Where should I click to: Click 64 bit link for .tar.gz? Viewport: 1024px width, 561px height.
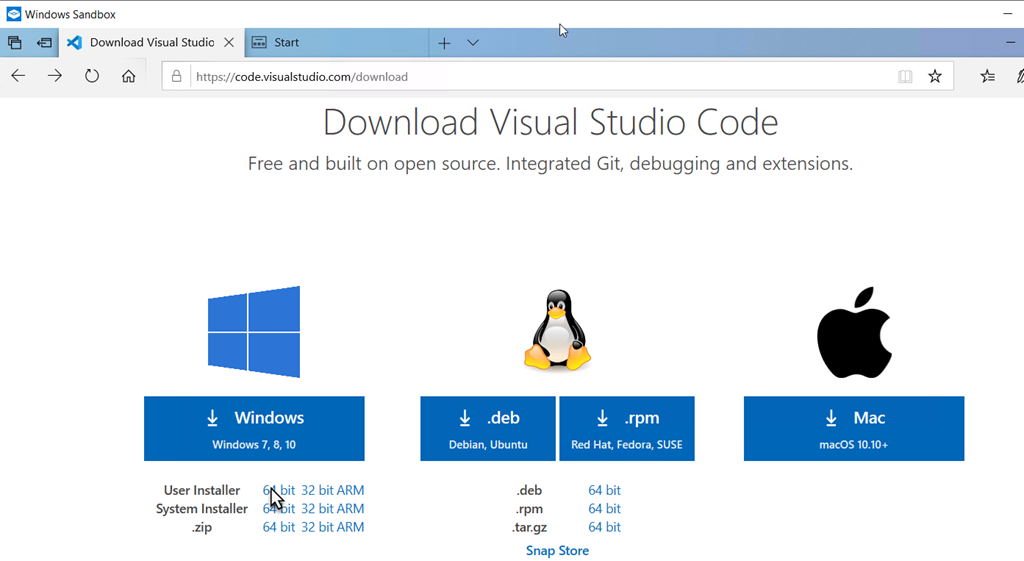(604, 527)
